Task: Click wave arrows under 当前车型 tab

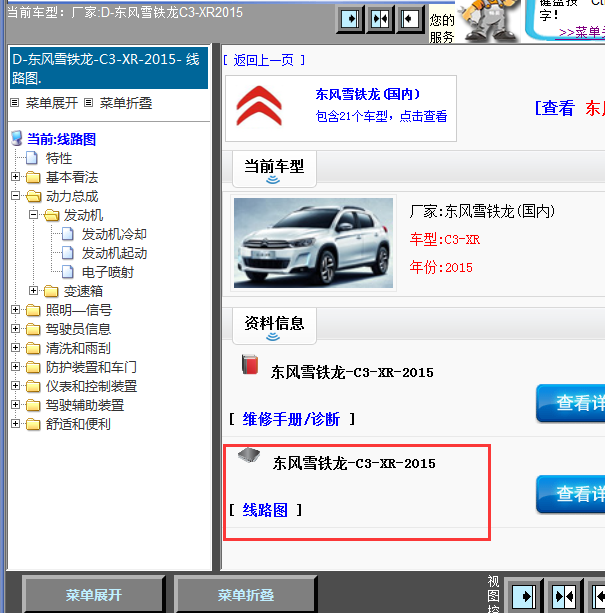Action: [273, 179]
